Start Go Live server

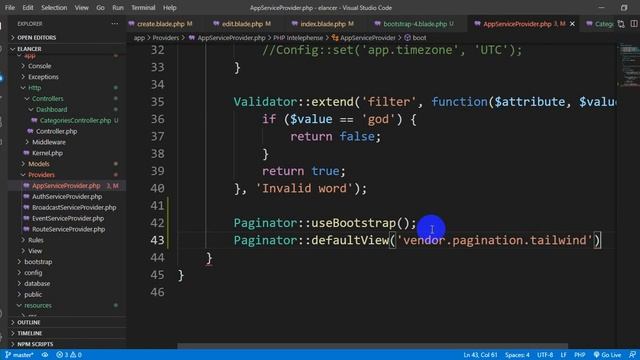(607, 355)
